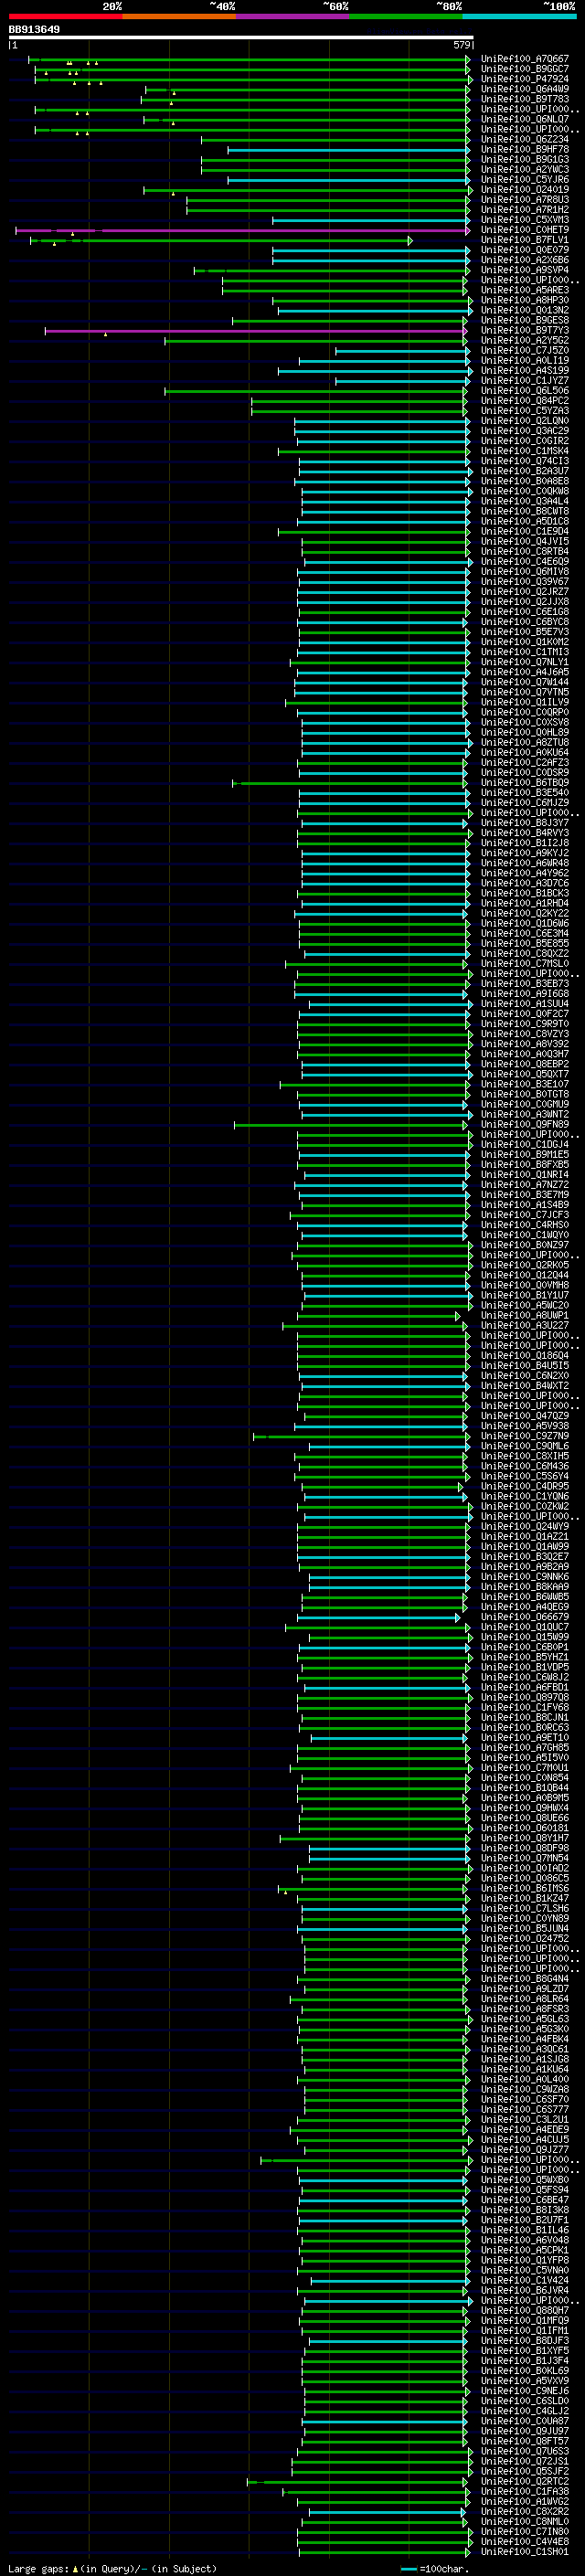
Task: Select hit label UniRef100_B9T783
Action: click(x=525, y=99)
